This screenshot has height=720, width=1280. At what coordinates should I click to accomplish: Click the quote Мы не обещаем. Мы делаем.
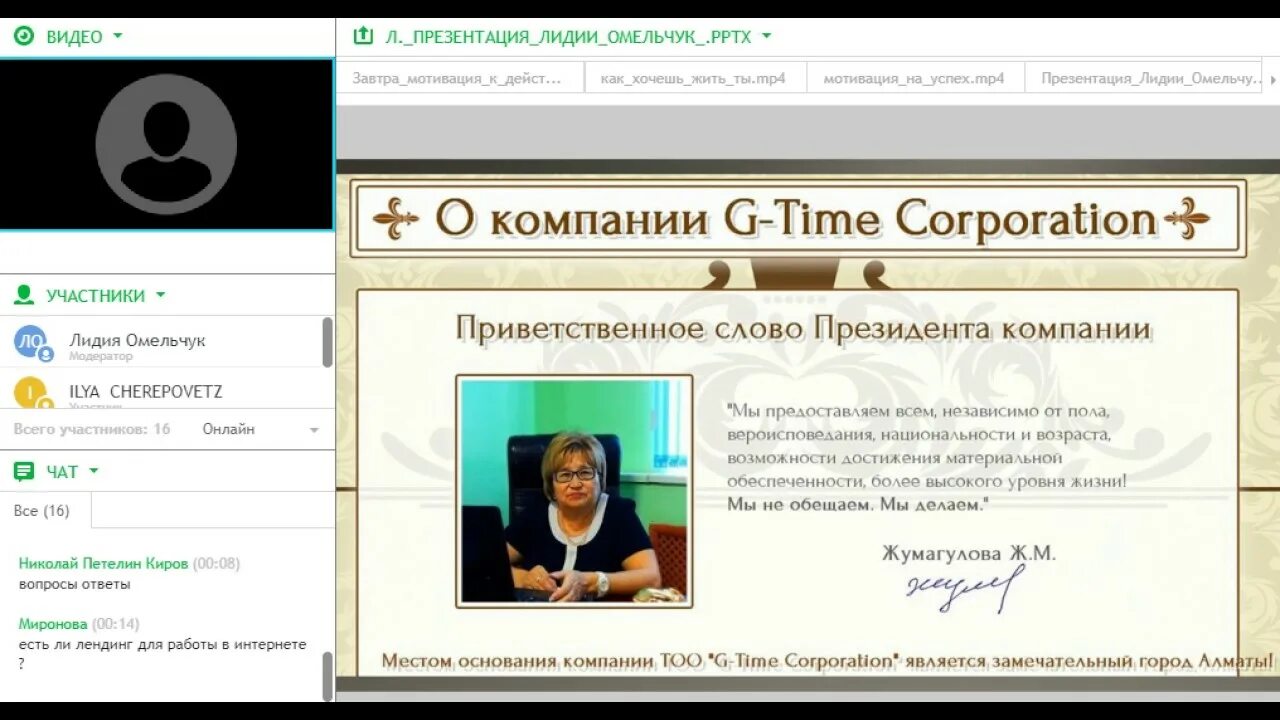coord(857,504)
